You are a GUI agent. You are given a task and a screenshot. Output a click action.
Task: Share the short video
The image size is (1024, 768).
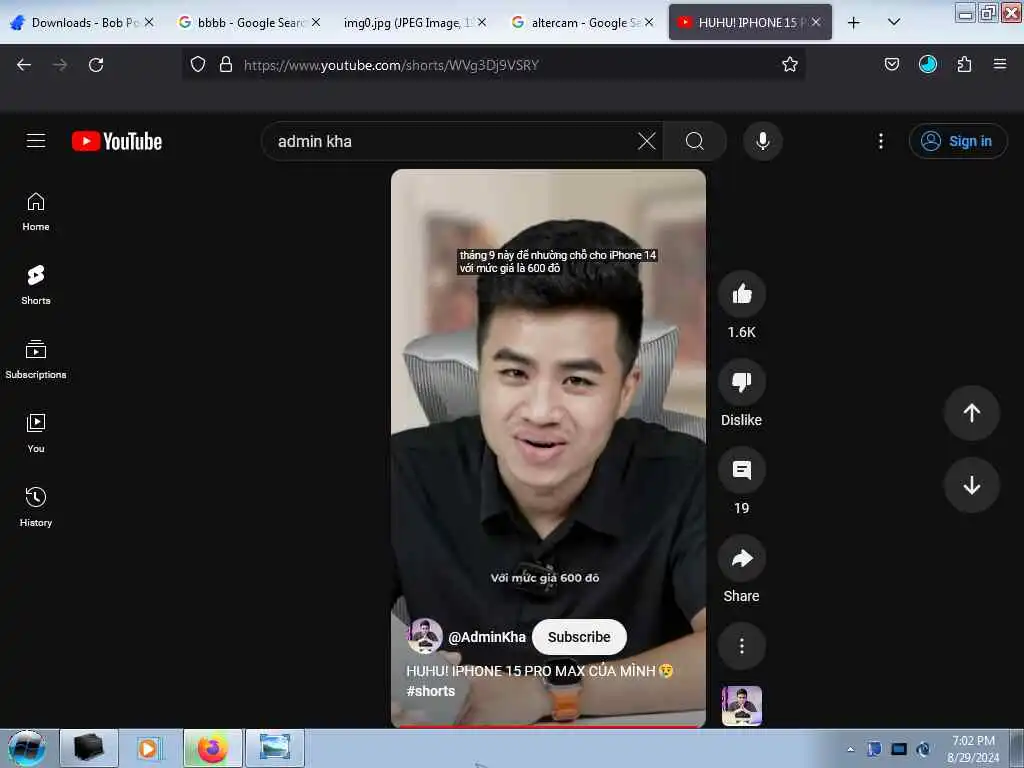[741, 558]
